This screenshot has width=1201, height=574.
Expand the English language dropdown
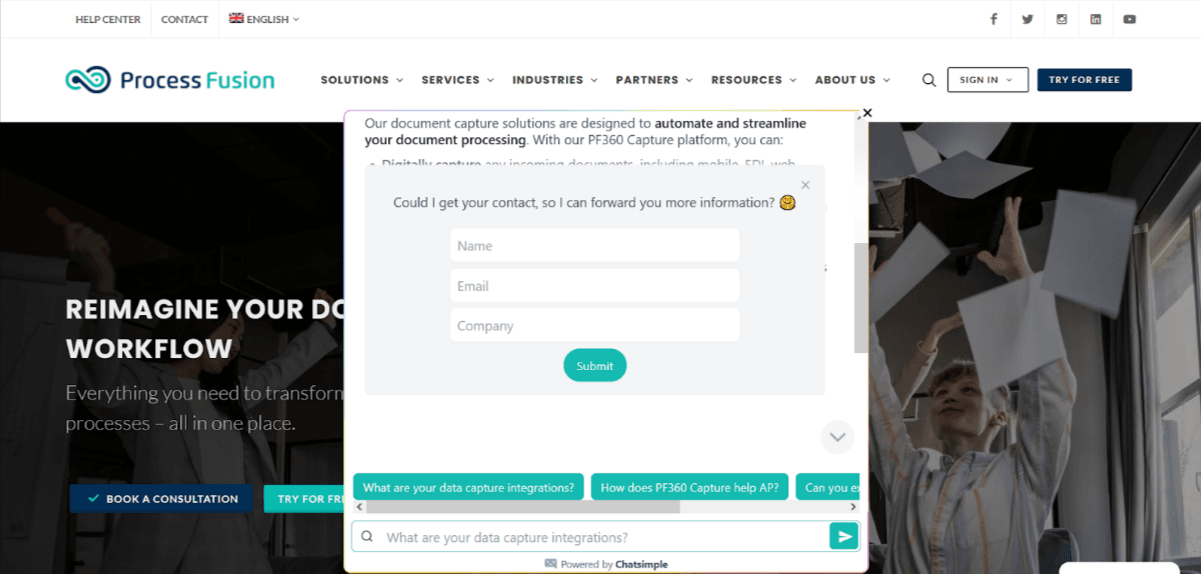(x=264, y=19)
